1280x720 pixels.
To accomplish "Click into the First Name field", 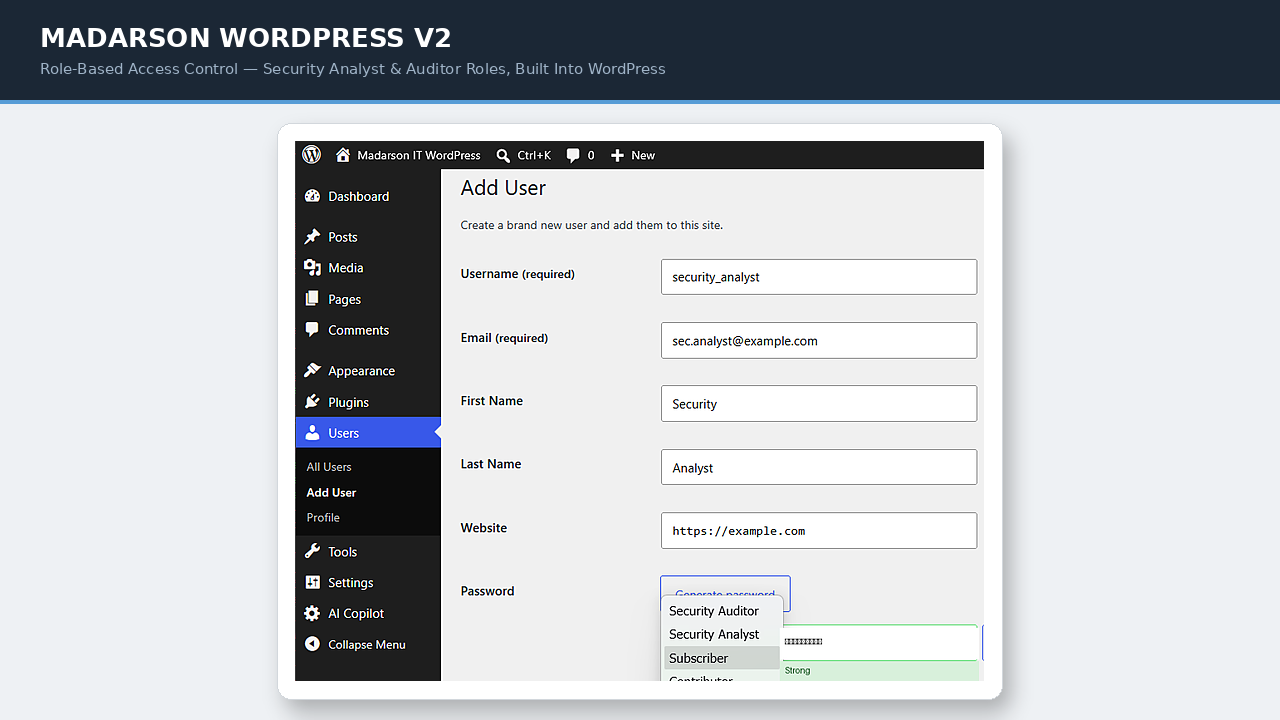I will click(x=819, y=404).
